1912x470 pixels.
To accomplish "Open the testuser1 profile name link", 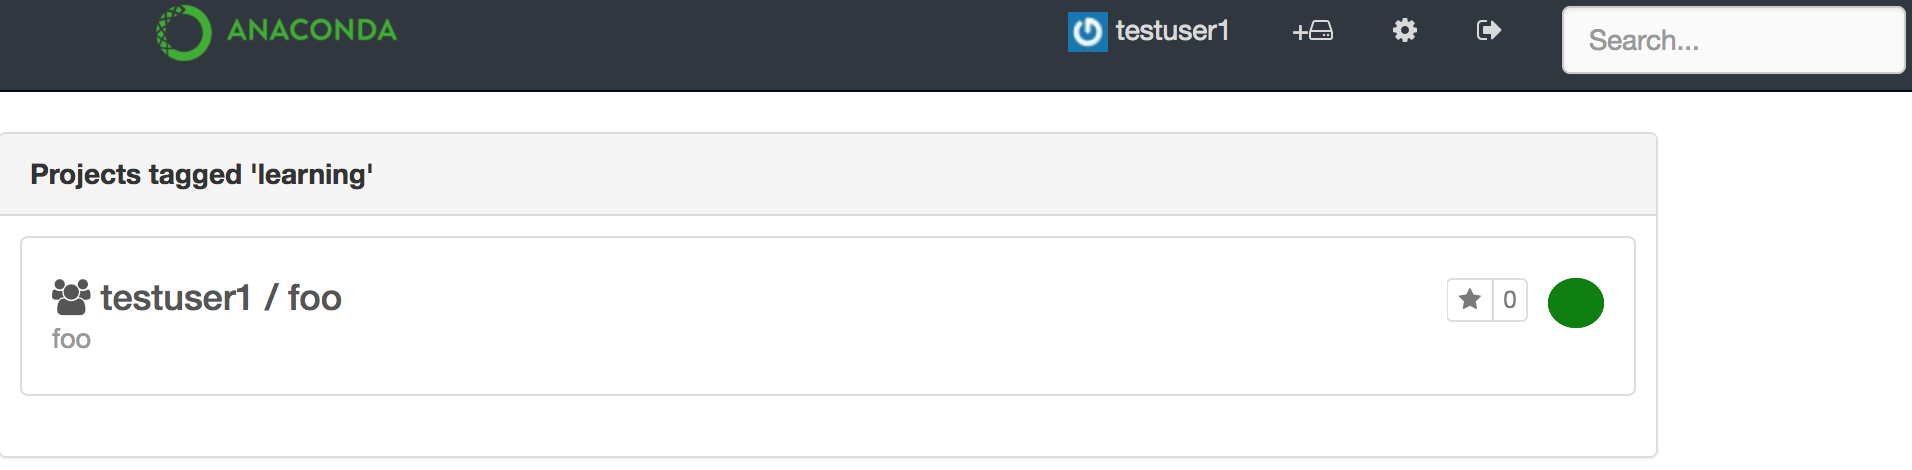I will (1172, 31).
